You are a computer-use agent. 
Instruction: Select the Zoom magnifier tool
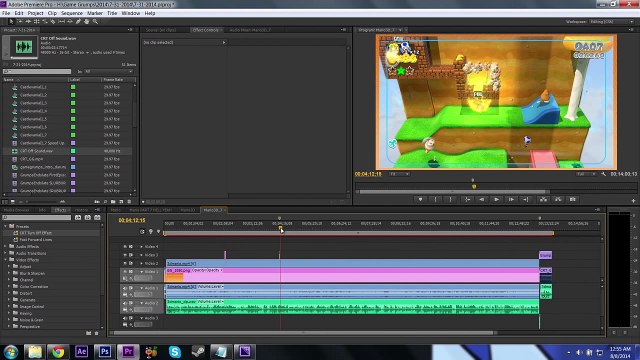pos(95,21)
